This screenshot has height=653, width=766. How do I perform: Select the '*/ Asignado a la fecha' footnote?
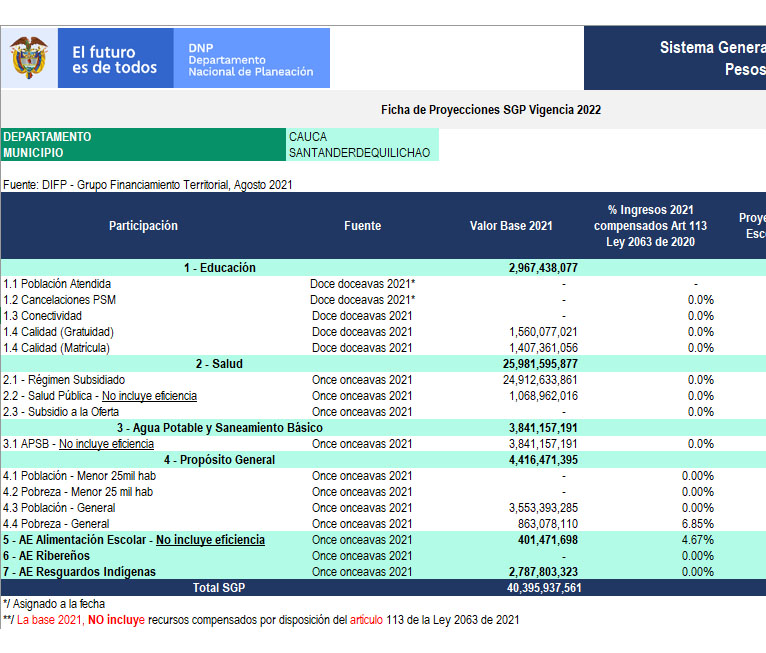coord(54,604)
